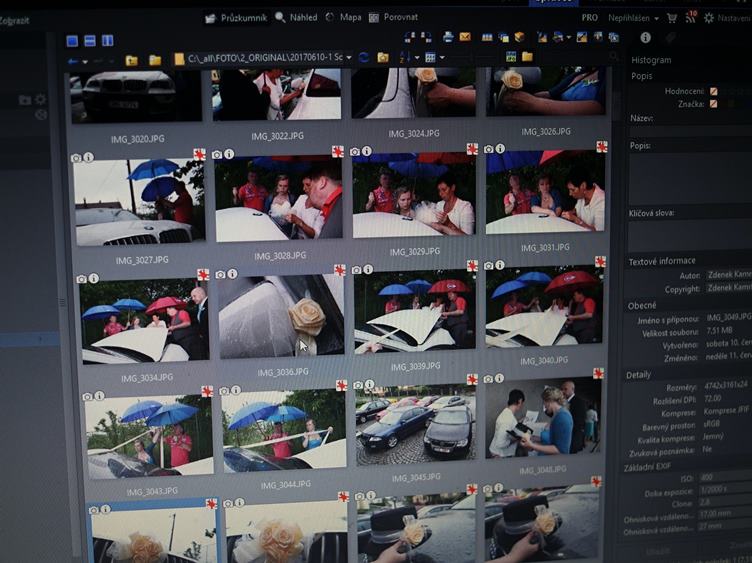This screenshot has height=563, width=752.
Task: Collapse the Detaily section
Action: 638,375
